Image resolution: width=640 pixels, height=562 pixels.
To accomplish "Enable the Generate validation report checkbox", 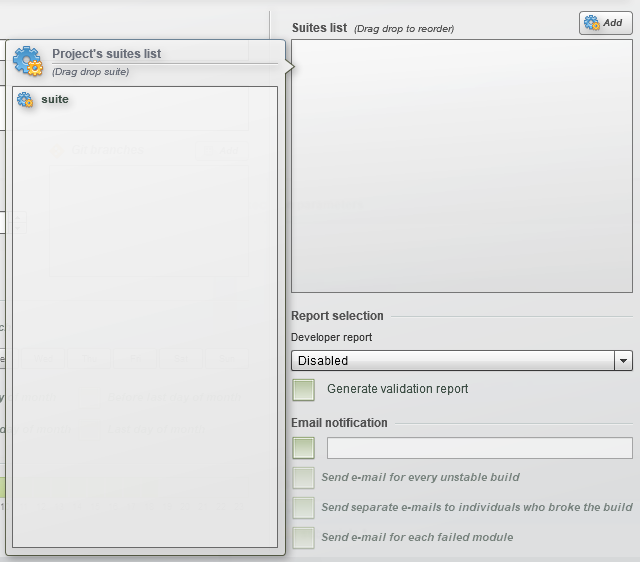I will click(x=304, y=390).
